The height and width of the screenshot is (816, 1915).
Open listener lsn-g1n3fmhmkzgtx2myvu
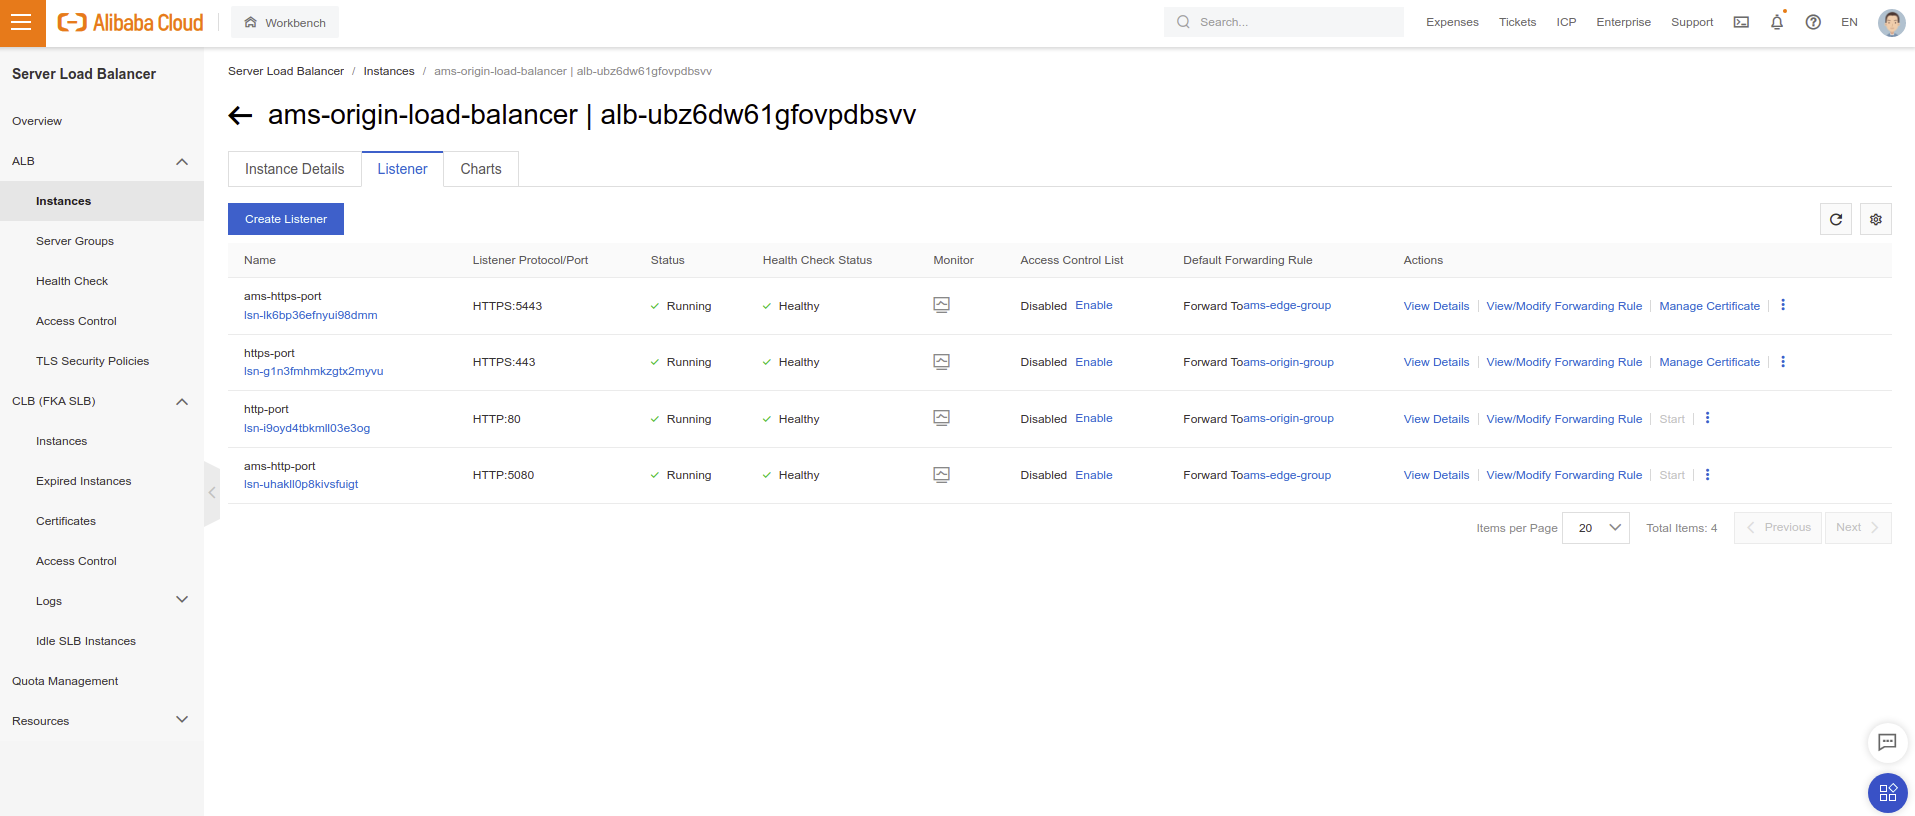tap(314, 371)
